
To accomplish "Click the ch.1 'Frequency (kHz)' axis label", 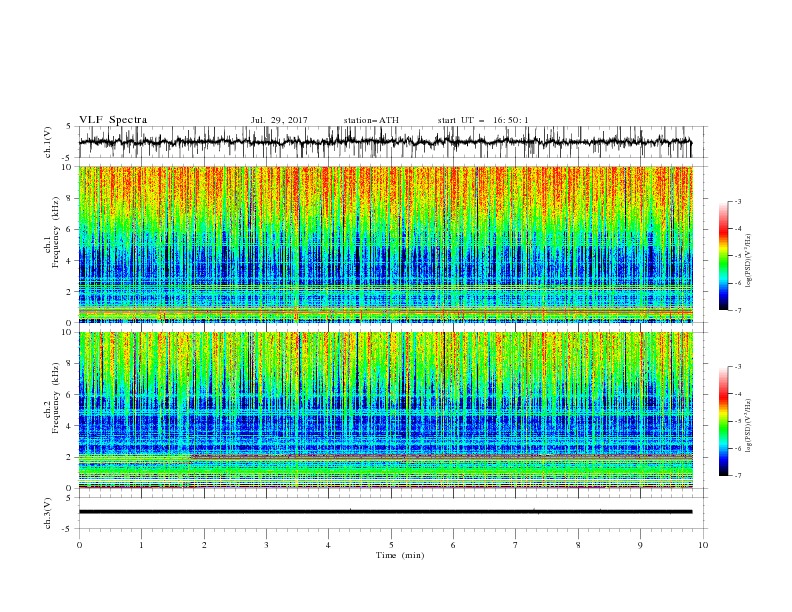I will pyautogui.click(x=55, y=233).
